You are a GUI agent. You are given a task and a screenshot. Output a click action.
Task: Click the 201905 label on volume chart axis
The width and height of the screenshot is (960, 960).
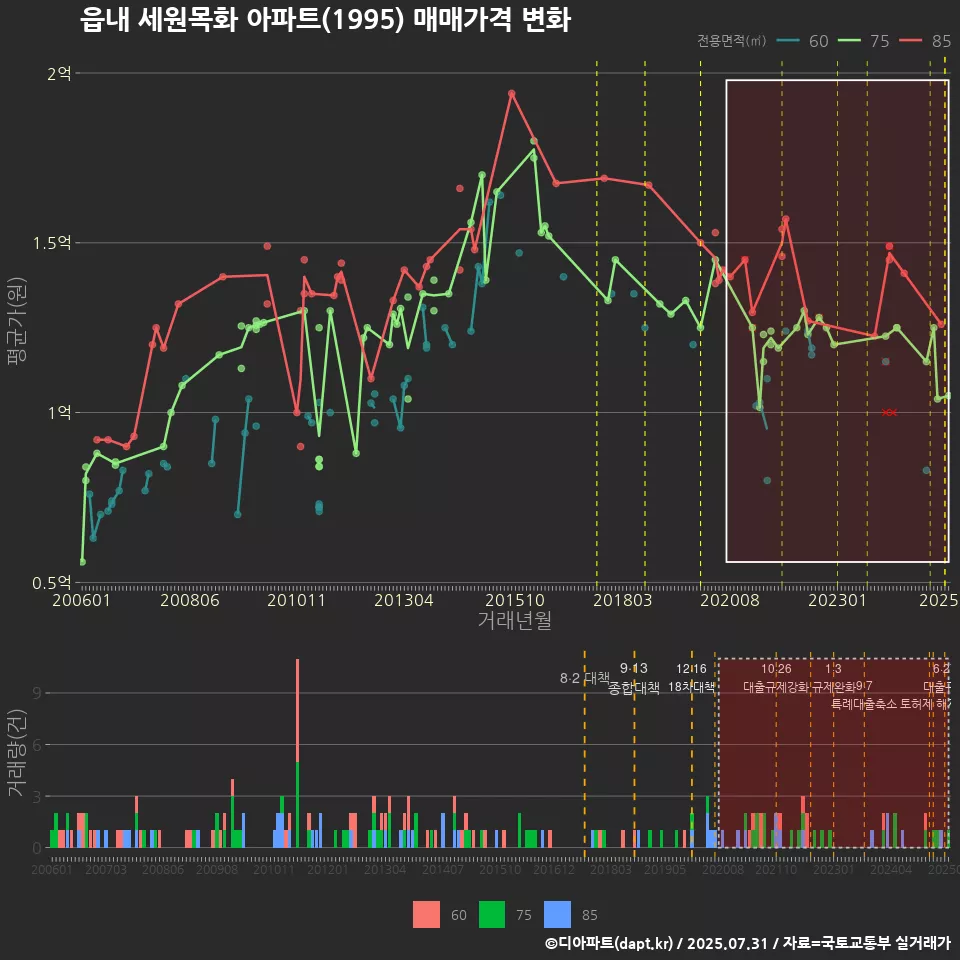[x=665, y=869]
